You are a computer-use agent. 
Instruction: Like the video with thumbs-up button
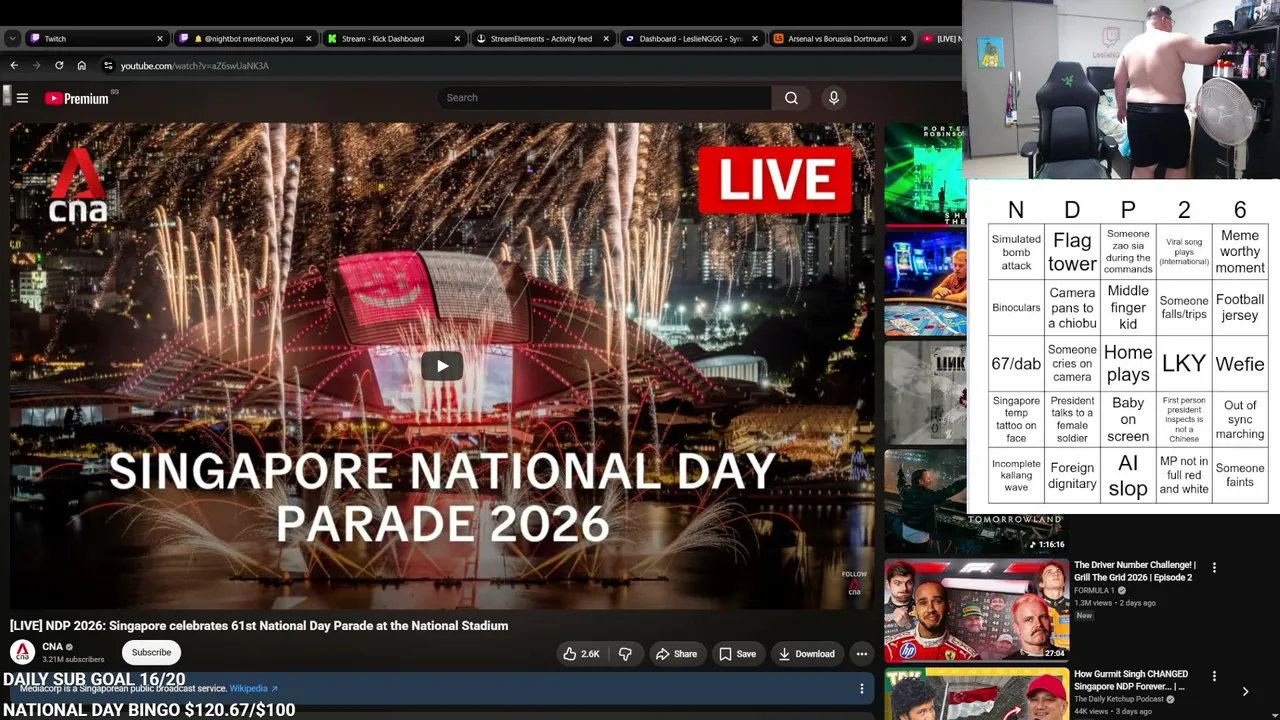click(x=581, y=654)
